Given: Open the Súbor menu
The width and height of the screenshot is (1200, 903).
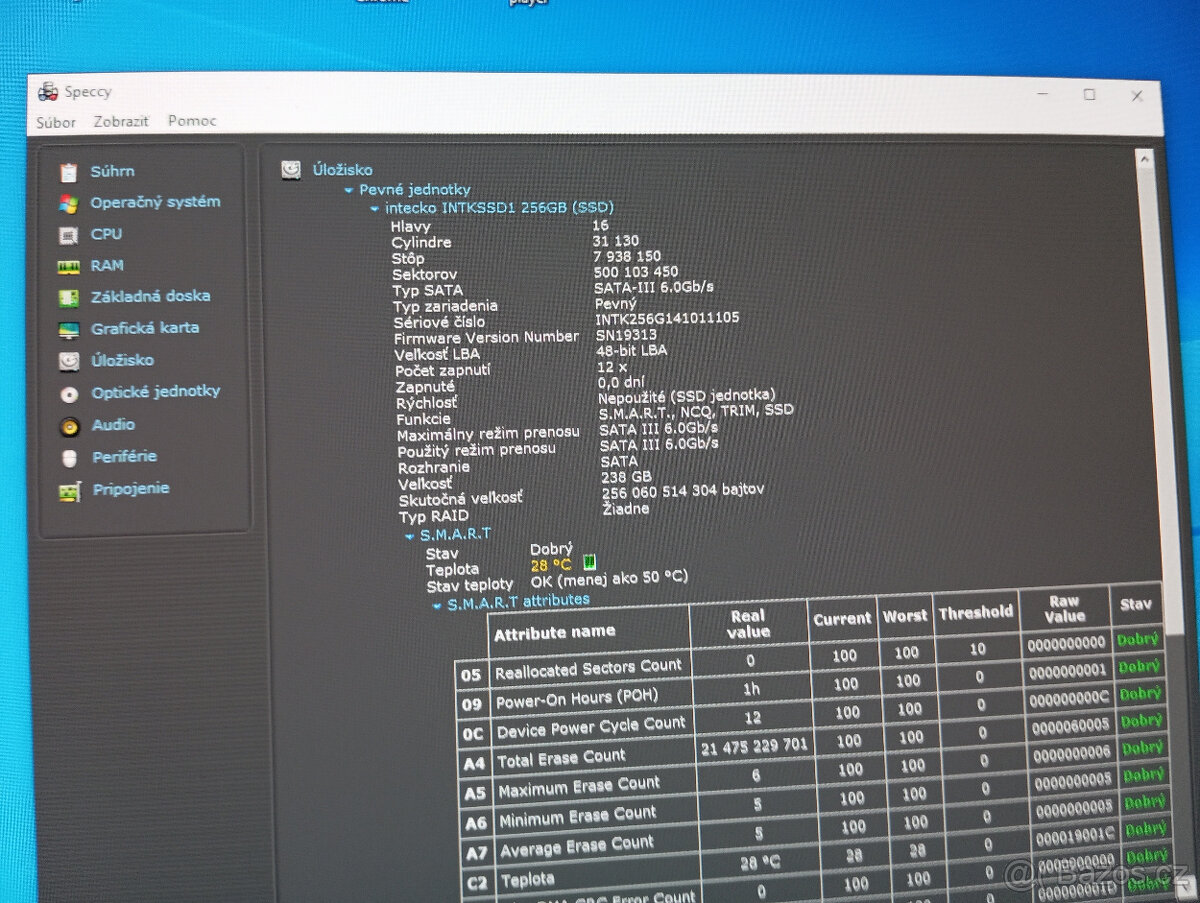Looking at the screenshot, I should click(x=56, y=122).
